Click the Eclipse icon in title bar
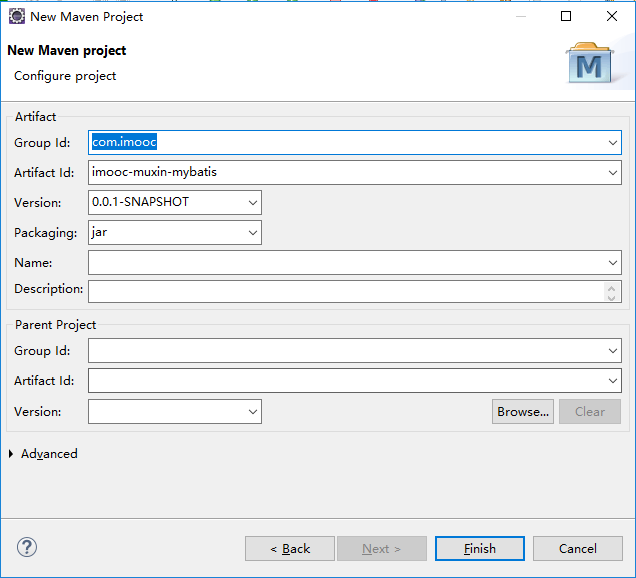Image resolution: width=636 pixels, height=578 pixels. click(17, 16)
